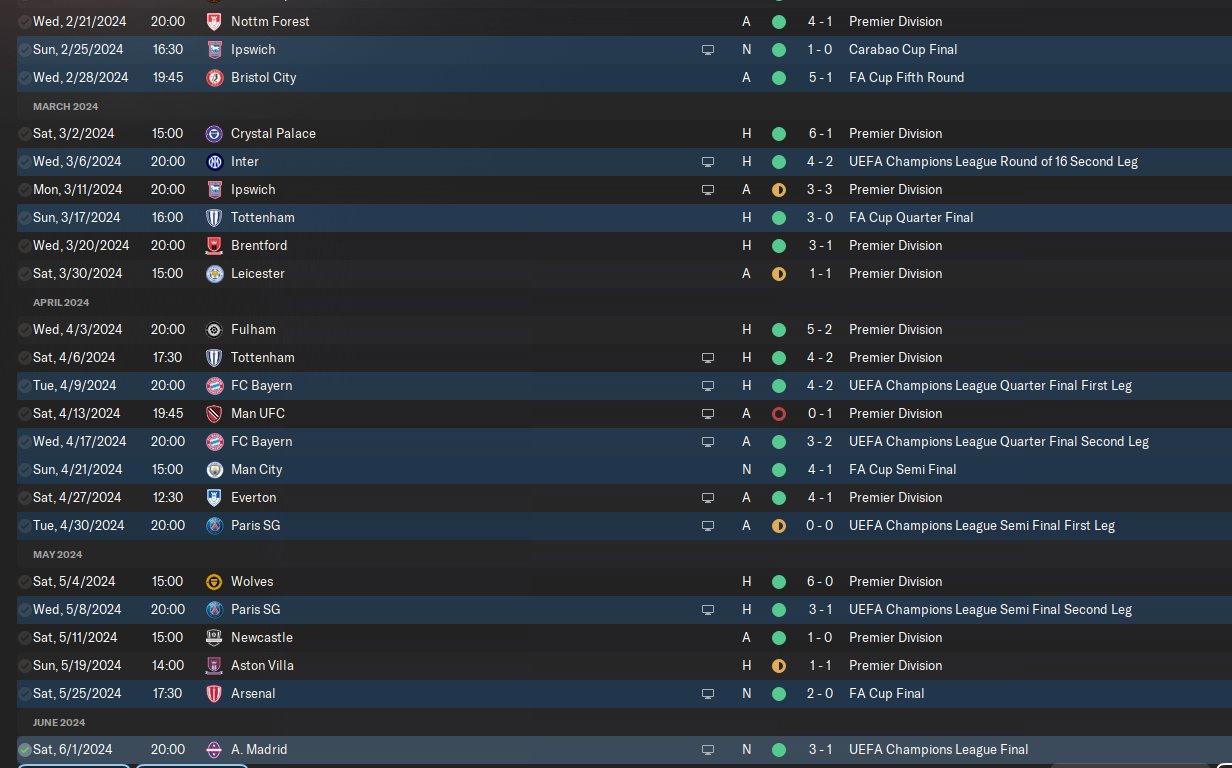Image resolution: width=1232 pixels, height=768 pixels.
Task: Click the Wolves club crest icon
Action: [213, 581]
